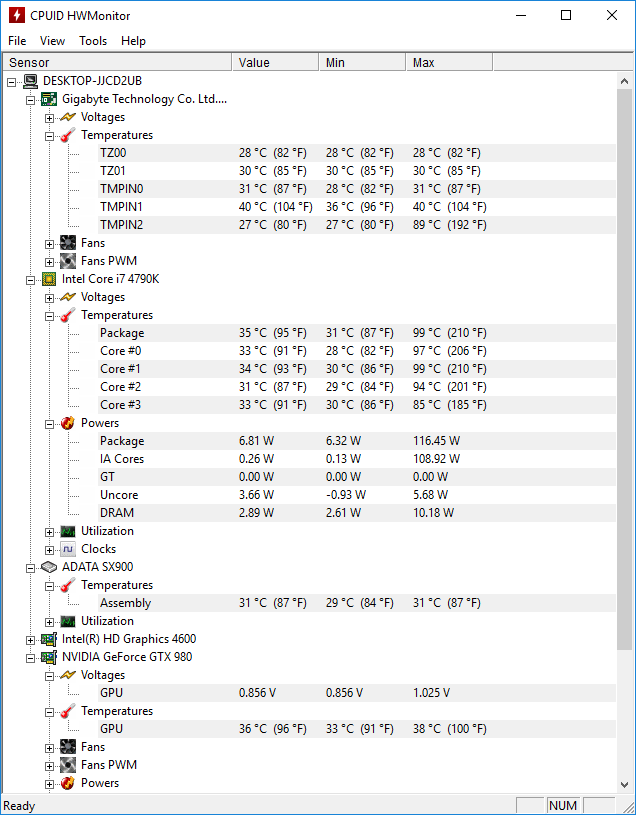Click the 116.45 W max value
Image resolution: width=636 pixels, height=815 pixels.
click(436, 441)
